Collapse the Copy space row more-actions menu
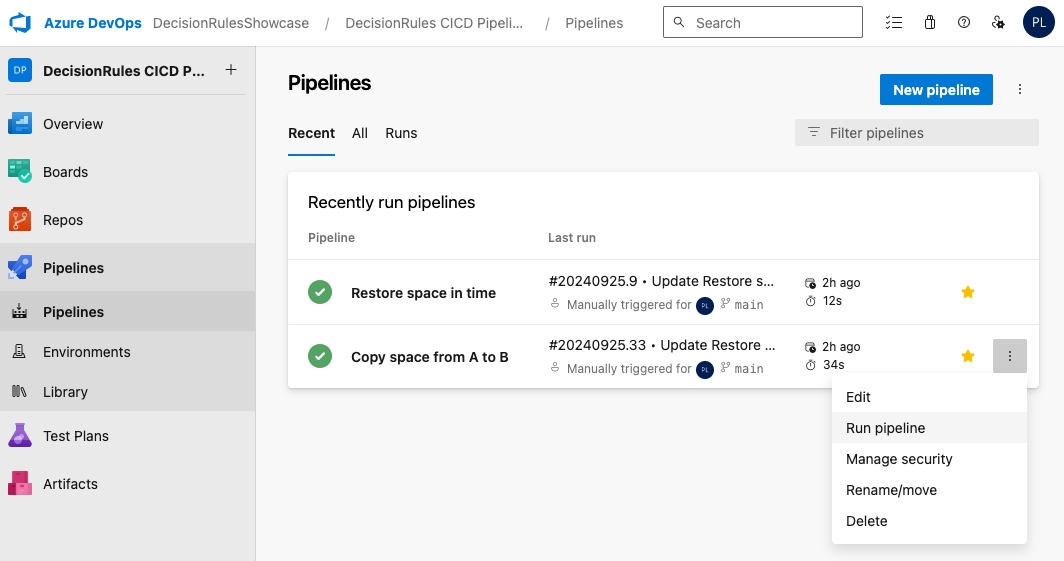This screenshot has height=561, width=1064. [1009, 357]
